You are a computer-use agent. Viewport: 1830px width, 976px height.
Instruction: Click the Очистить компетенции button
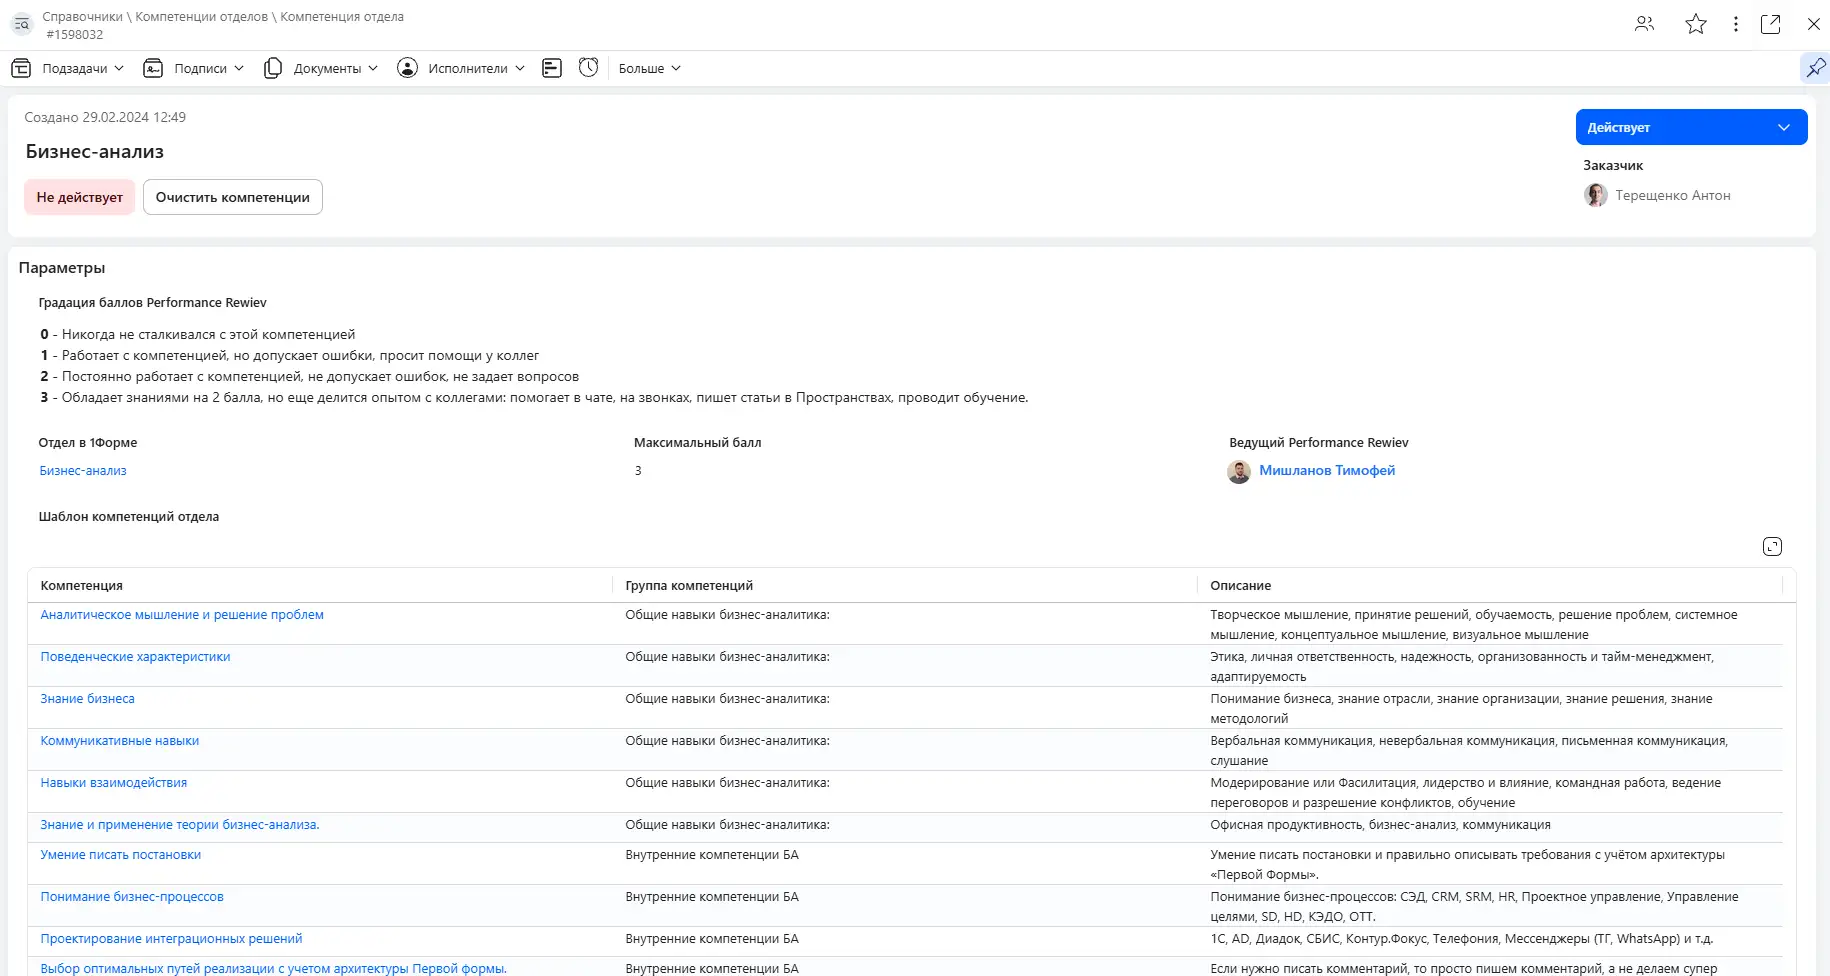(x=233, y=197)
